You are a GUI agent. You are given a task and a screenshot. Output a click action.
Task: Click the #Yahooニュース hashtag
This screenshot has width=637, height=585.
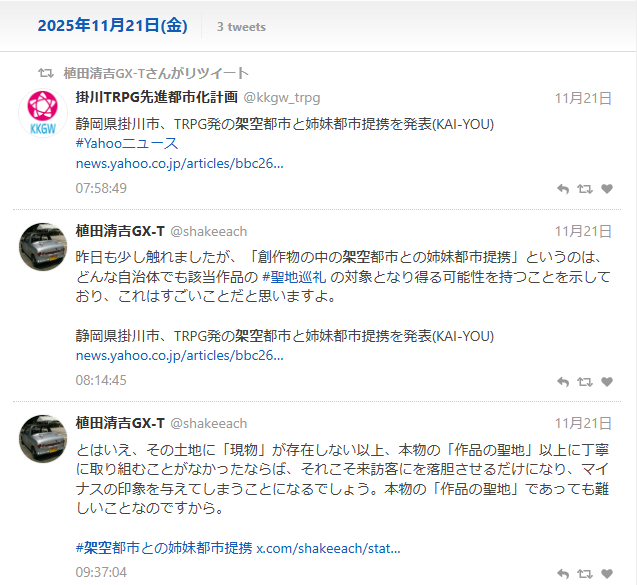point(127,143)
